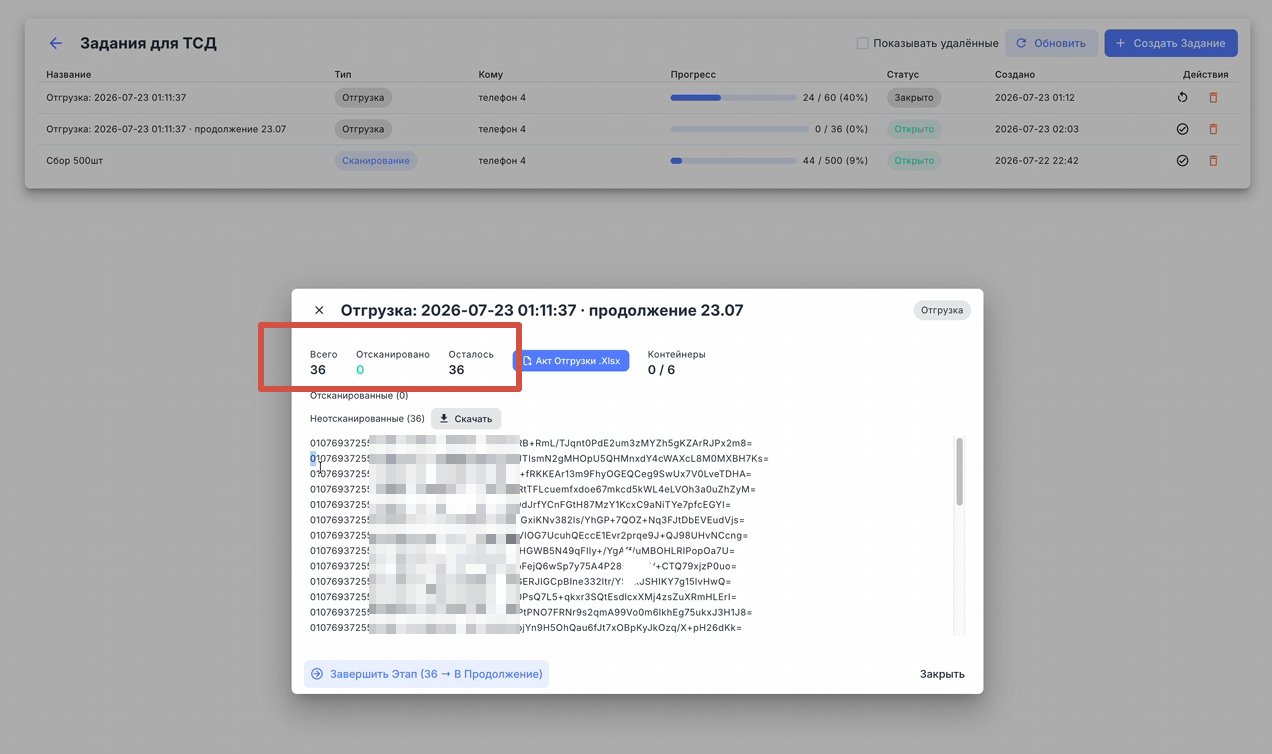The height and width of the screenshot is (754, 1272).
Task: Click the Сбор 500шт progress bar
Action: pyautogui.click(x=733, y=160)
